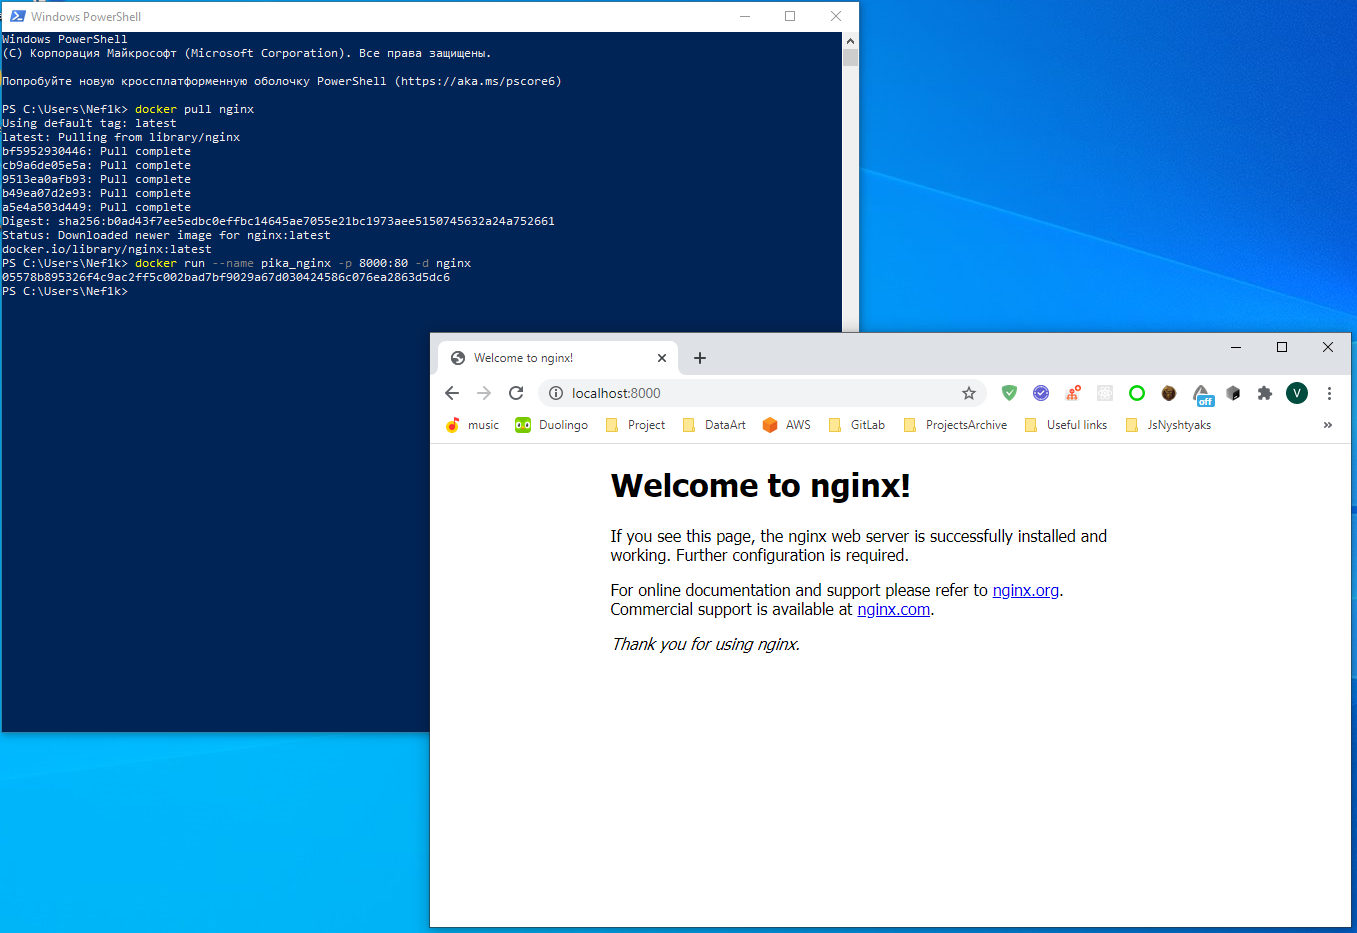Show hidden bookmarks with the double chevron
This screenshot has width=1357, height=933.
1328,425
